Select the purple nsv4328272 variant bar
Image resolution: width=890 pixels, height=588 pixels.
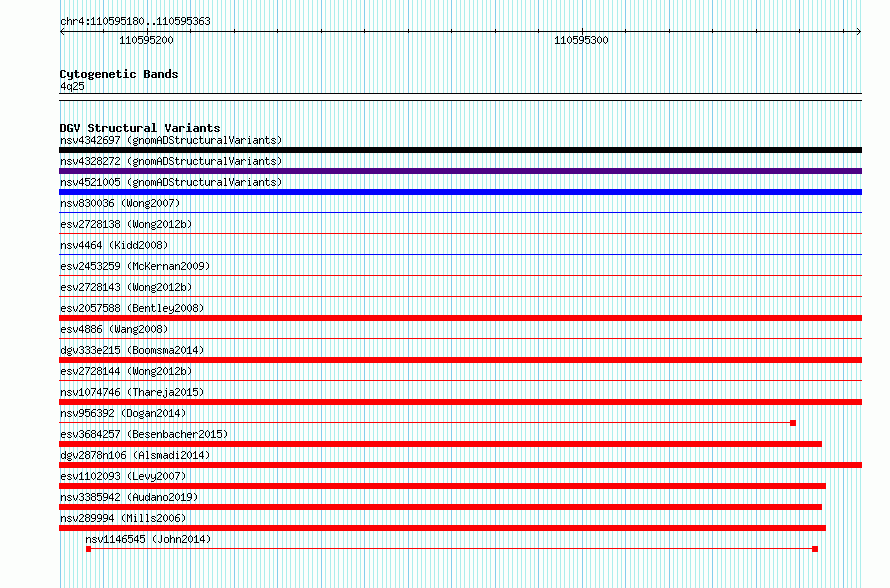coord(460,171)
